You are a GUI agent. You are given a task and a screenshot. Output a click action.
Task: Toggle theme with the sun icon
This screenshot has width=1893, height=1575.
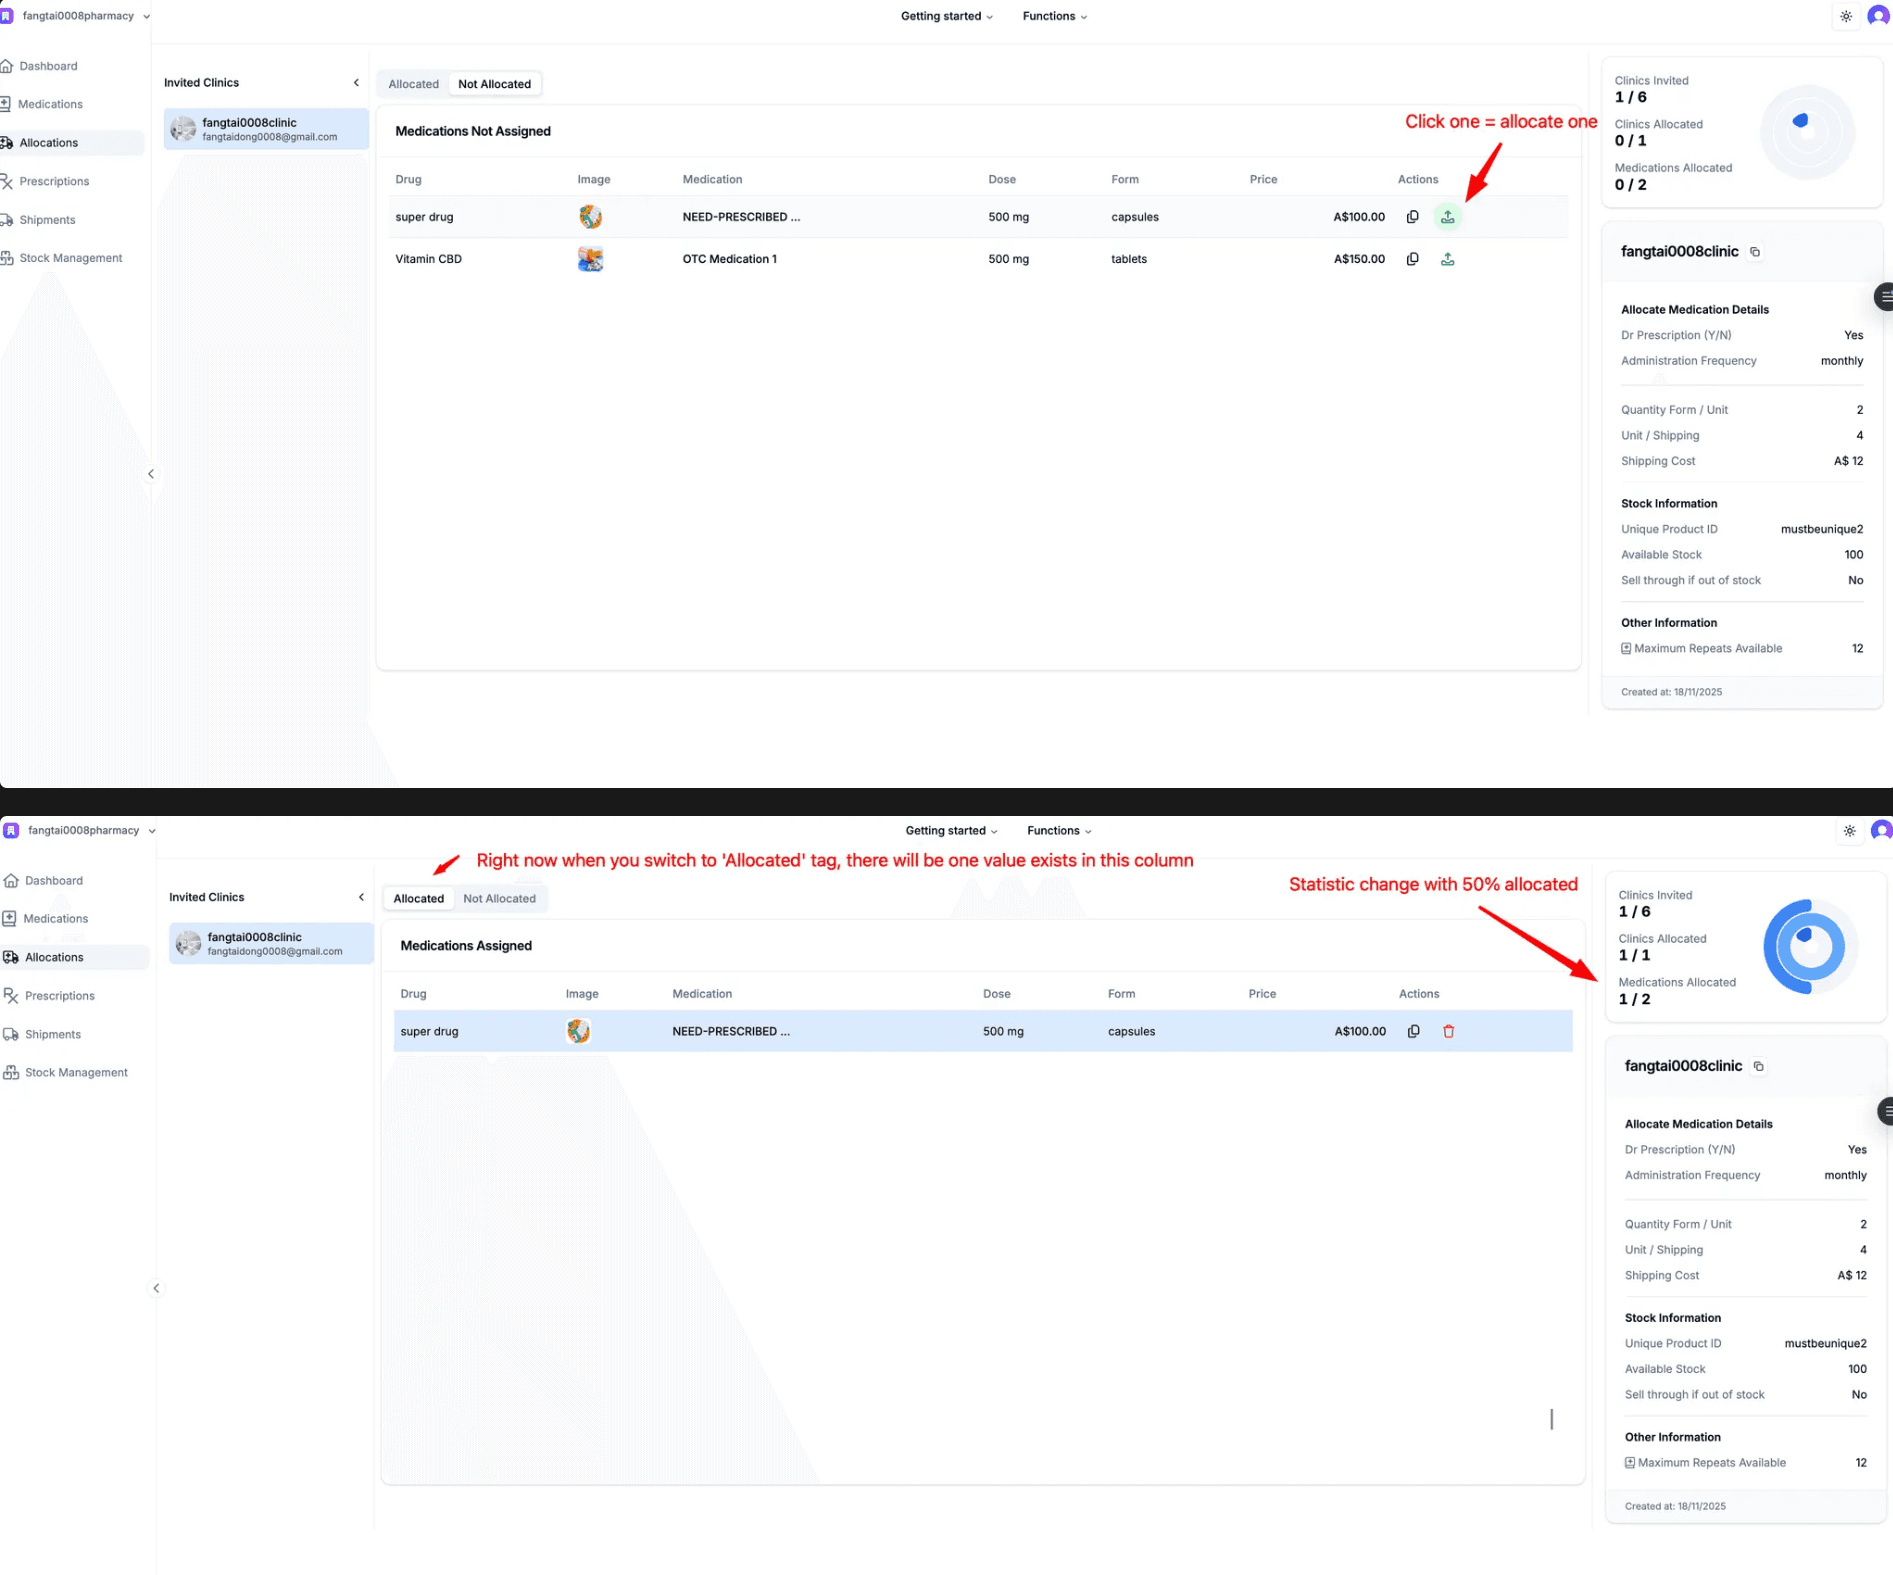click(x=1845, y=16)
